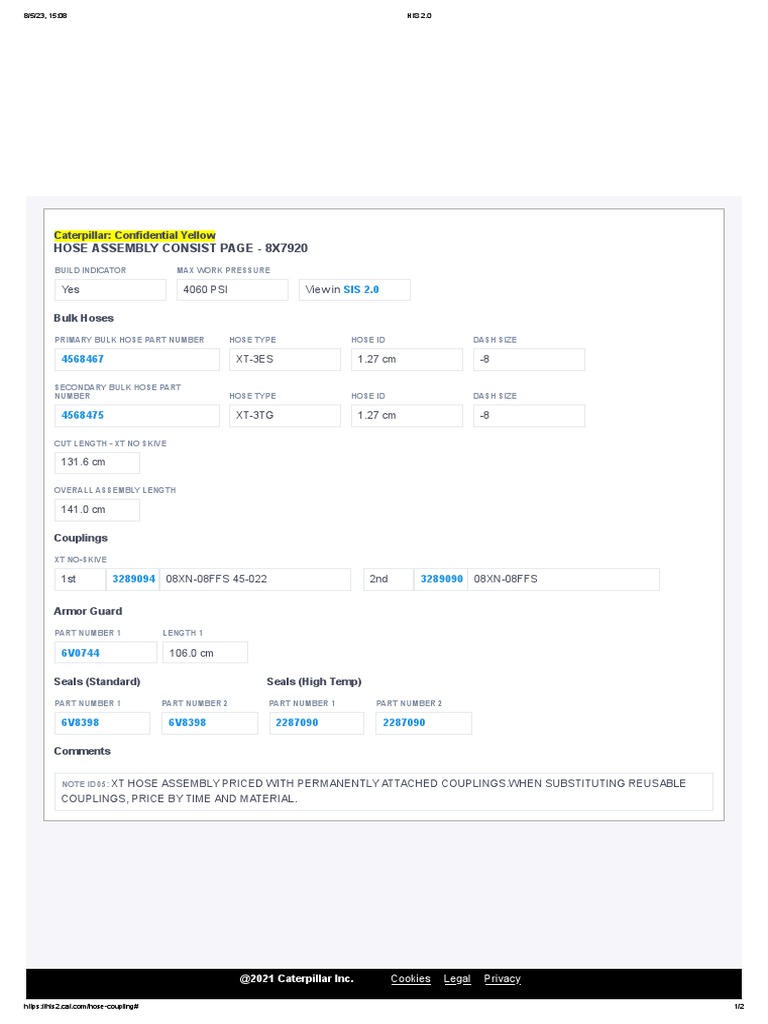Select the Caterpillar: Confidential Yellow label
768x1024 pixels.
pos(135,235)
